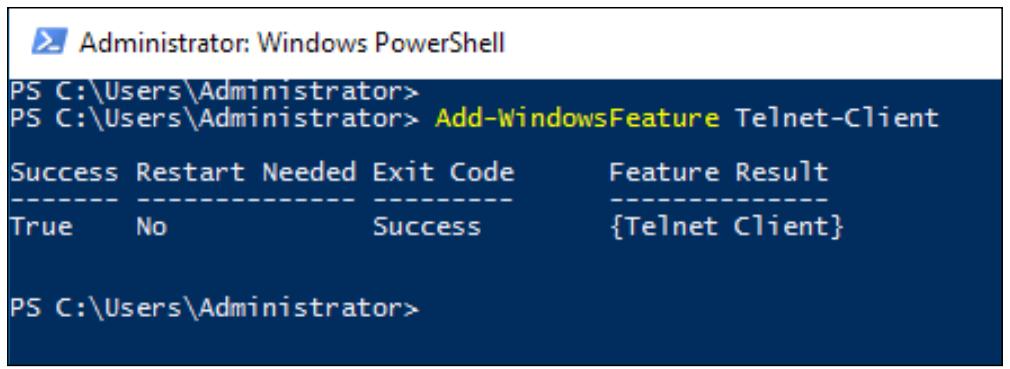
Task: Click the prompt text before Add-WindowsFeature
Action: [214, 118]
